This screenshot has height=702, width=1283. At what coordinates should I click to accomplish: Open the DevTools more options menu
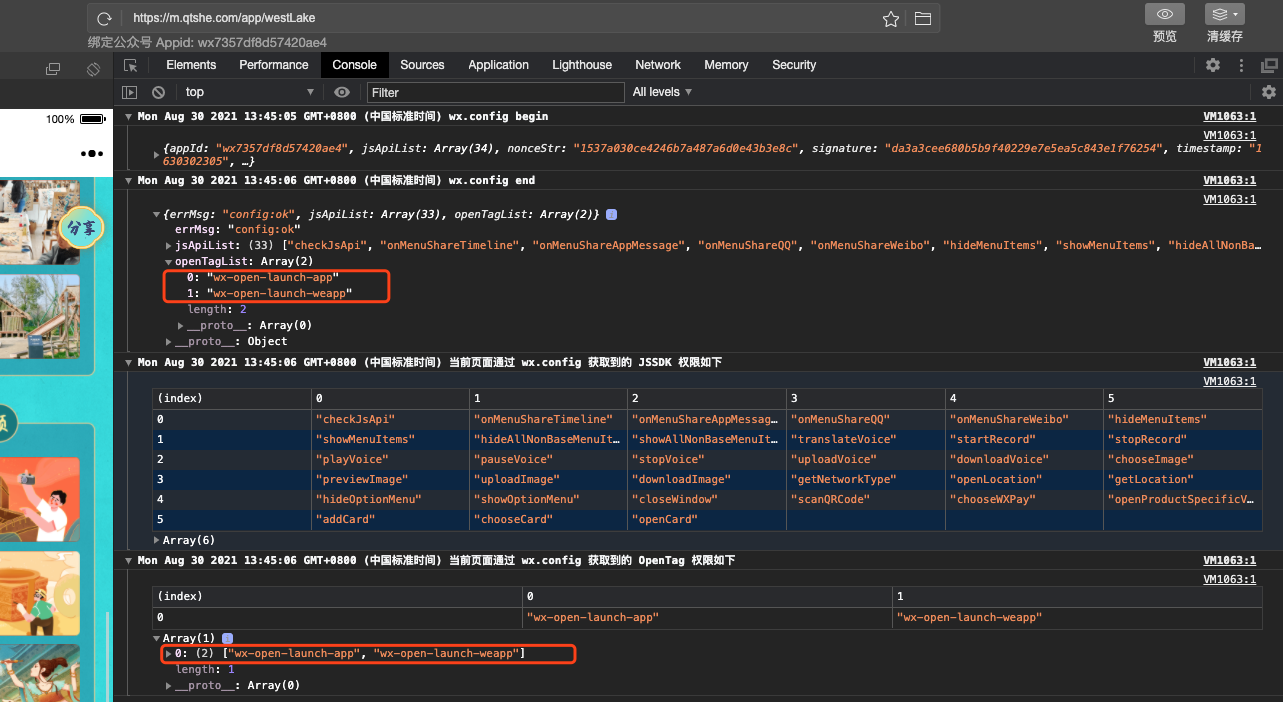pyautogui.click(x=1241, y=65)
